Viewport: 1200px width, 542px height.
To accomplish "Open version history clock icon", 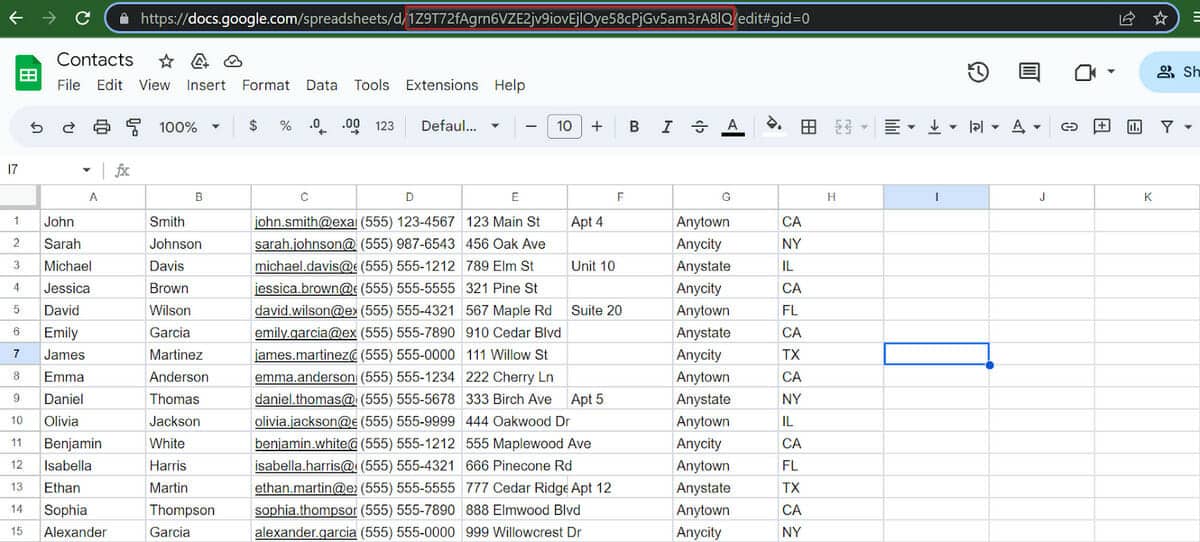I will (x=978, y=72).
